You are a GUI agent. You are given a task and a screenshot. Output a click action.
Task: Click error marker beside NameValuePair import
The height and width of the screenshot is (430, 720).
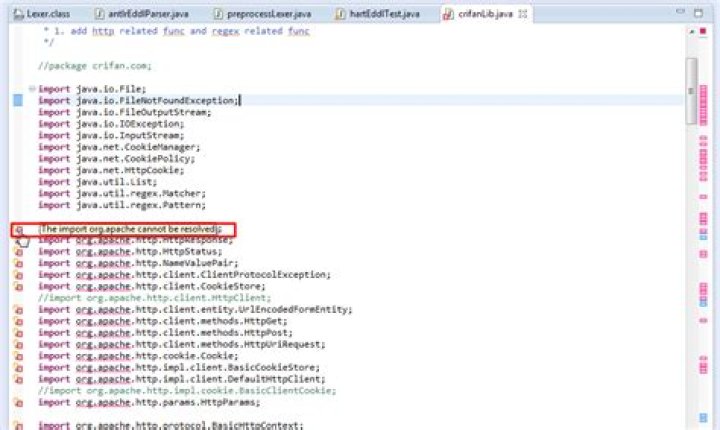(x=18, y=263)
